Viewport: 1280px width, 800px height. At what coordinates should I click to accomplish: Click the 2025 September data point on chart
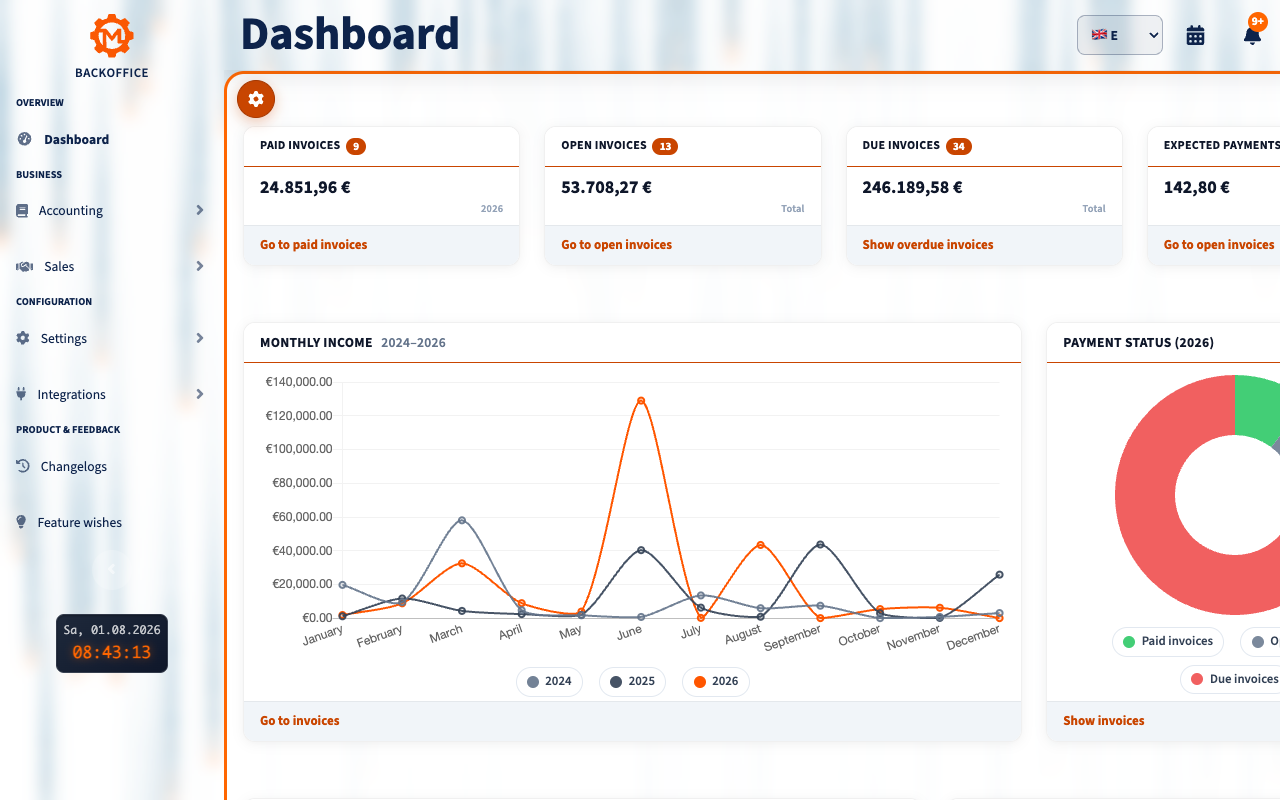click(821, 545)
